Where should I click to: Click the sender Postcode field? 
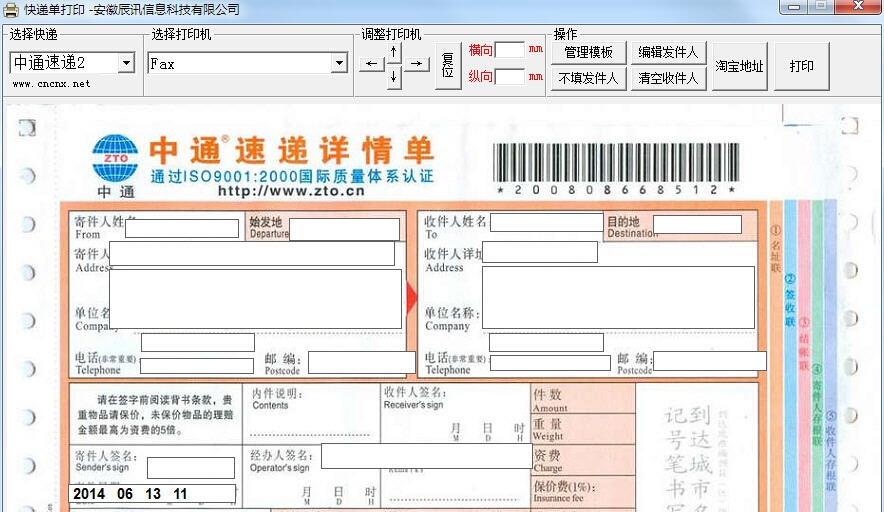pyautogui.click(x=362, y=363)
